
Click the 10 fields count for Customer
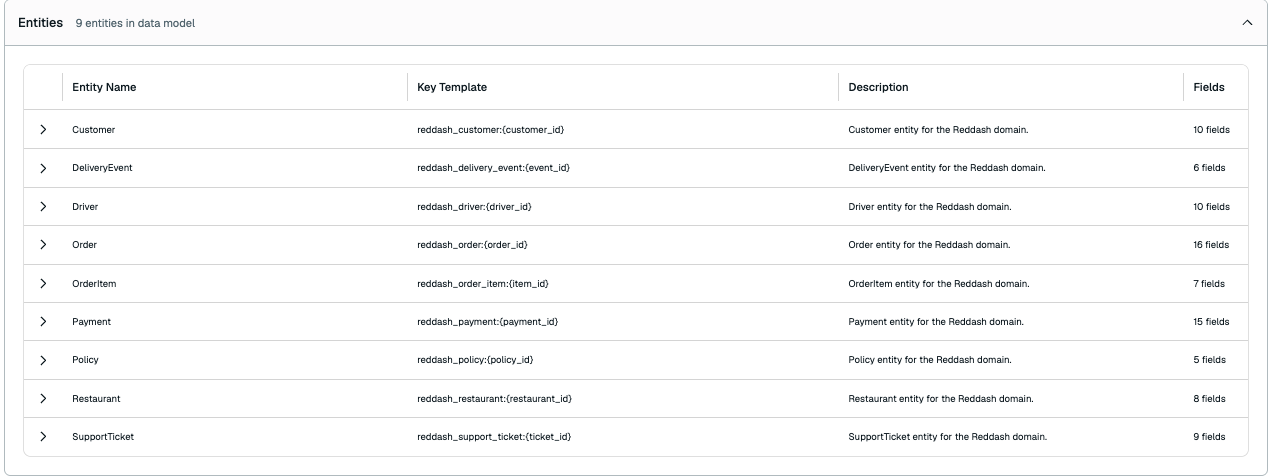(1211, 130)
